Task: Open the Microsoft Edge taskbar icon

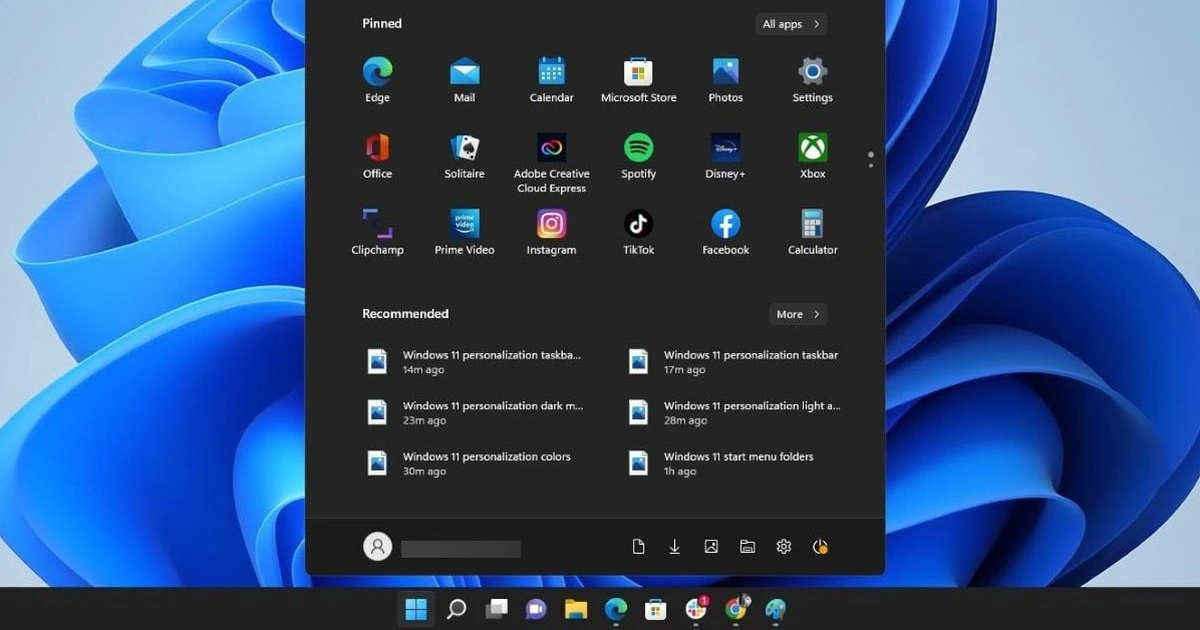Action: (615, 608)
